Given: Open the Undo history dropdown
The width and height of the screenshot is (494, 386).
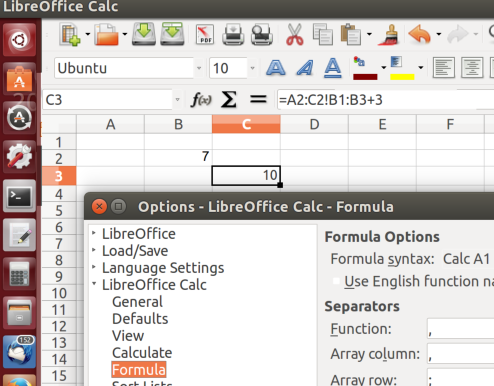Looking at the screenshot, I should pos(439,34).
